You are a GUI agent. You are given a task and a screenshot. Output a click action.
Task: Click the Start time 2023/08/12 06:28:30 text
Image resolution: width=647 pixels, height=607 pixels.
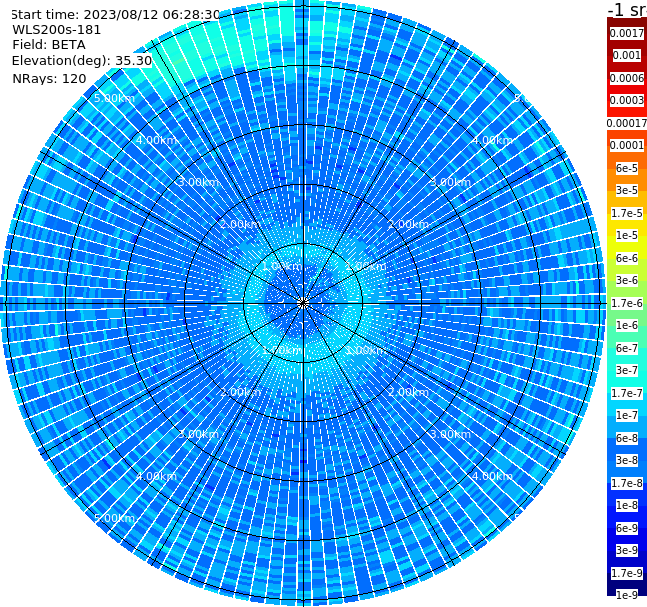(x=116, y=15)
